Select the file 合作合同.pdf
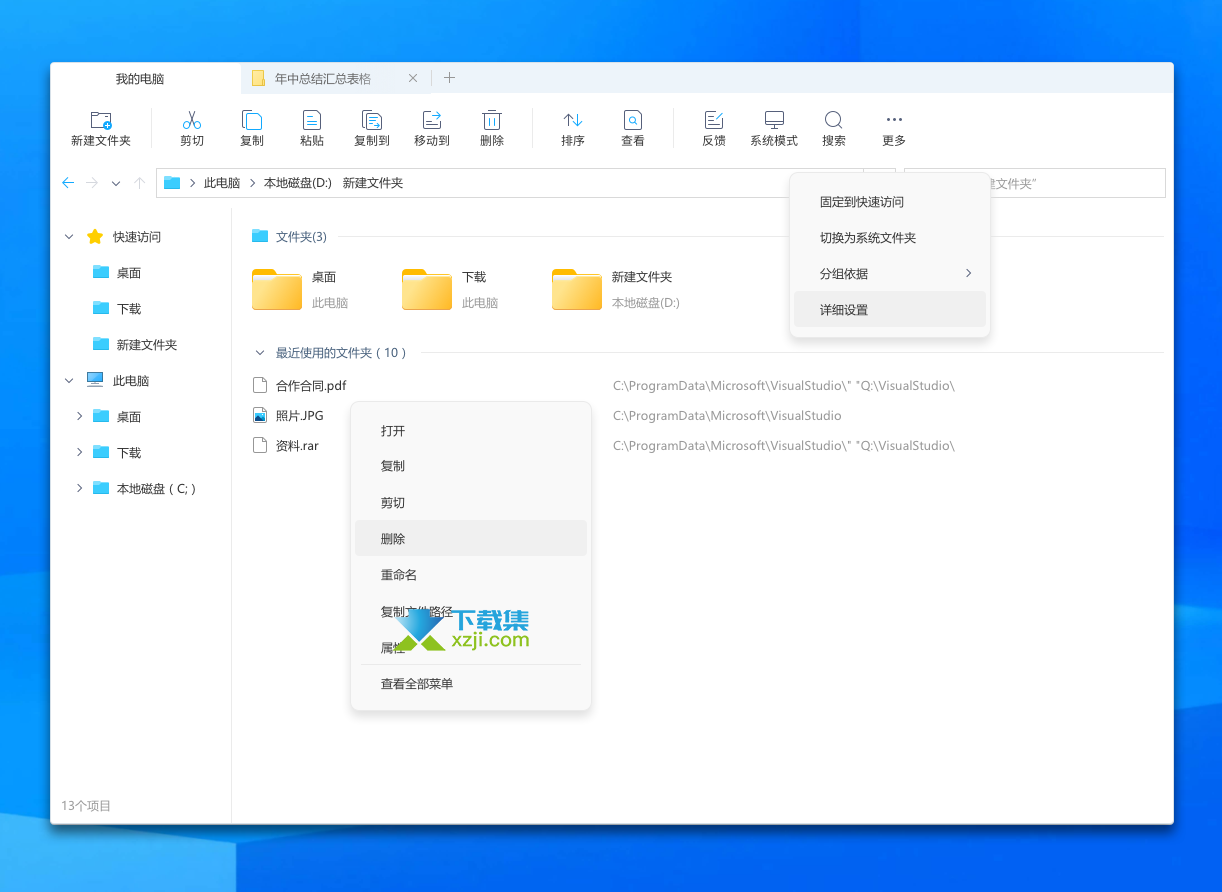Image resolution: width=1222 pixels, height=892 pixels. click(311, 385)
